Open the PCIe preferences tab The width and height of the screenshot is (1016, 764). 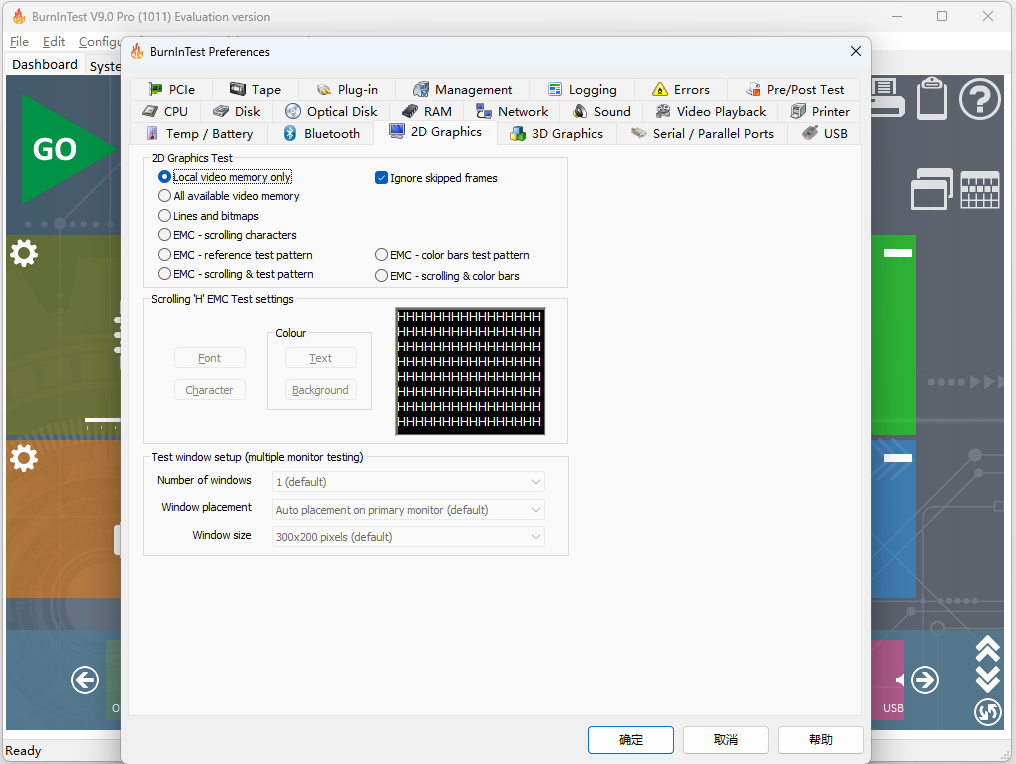pos(171,89)
